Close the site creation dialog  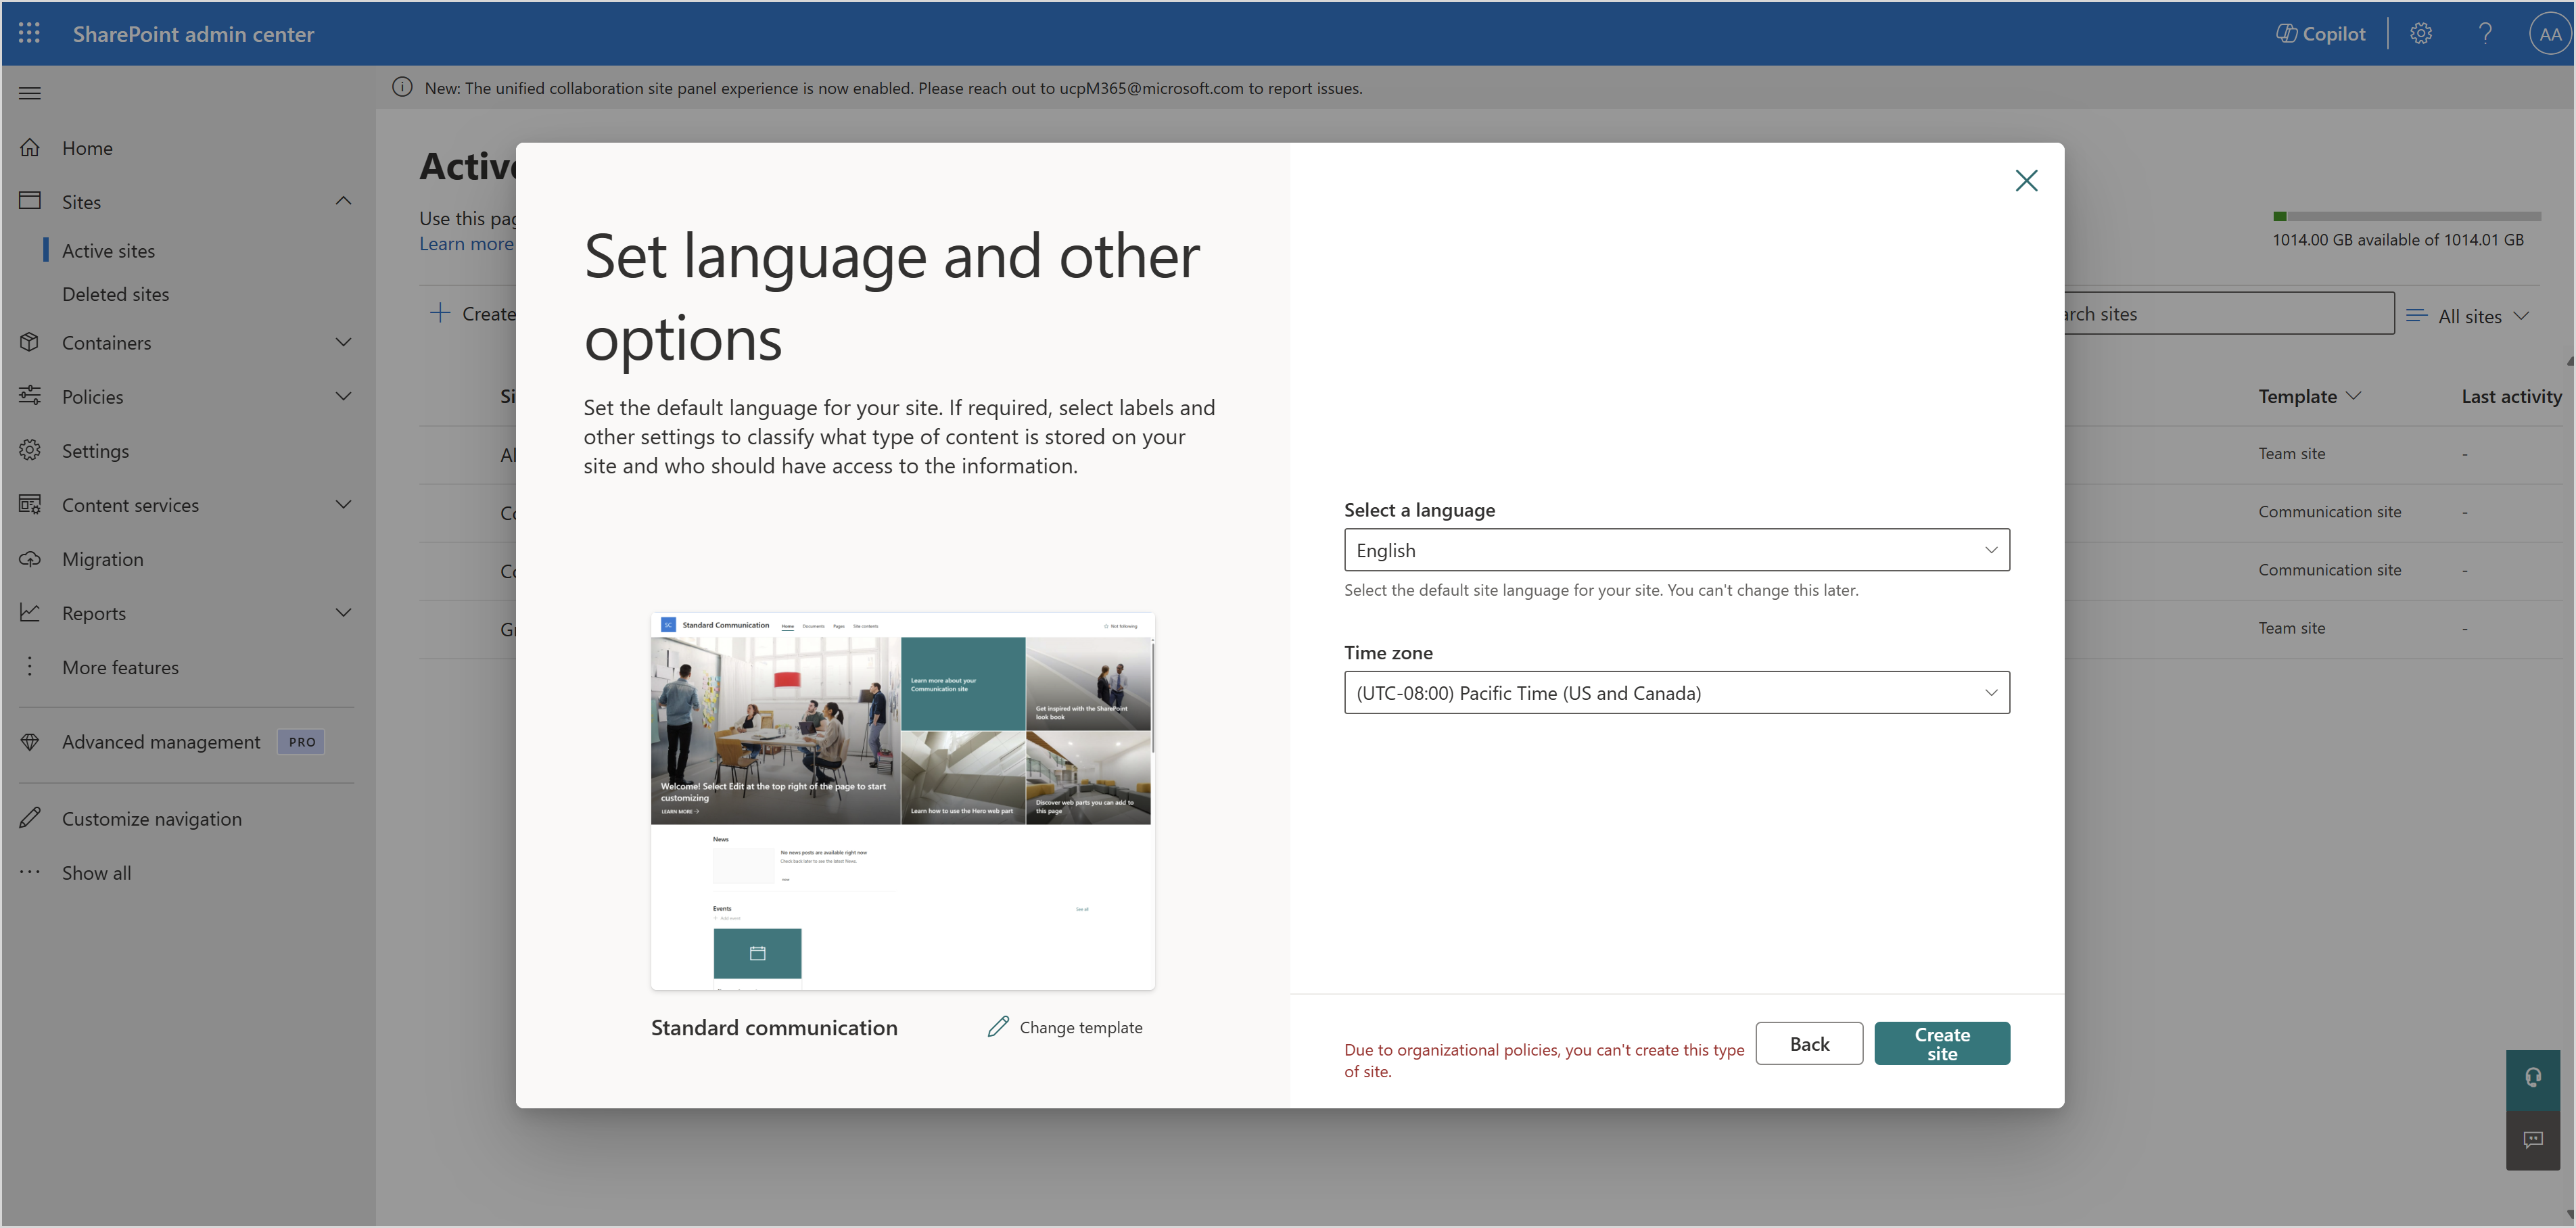[2026, 180]
